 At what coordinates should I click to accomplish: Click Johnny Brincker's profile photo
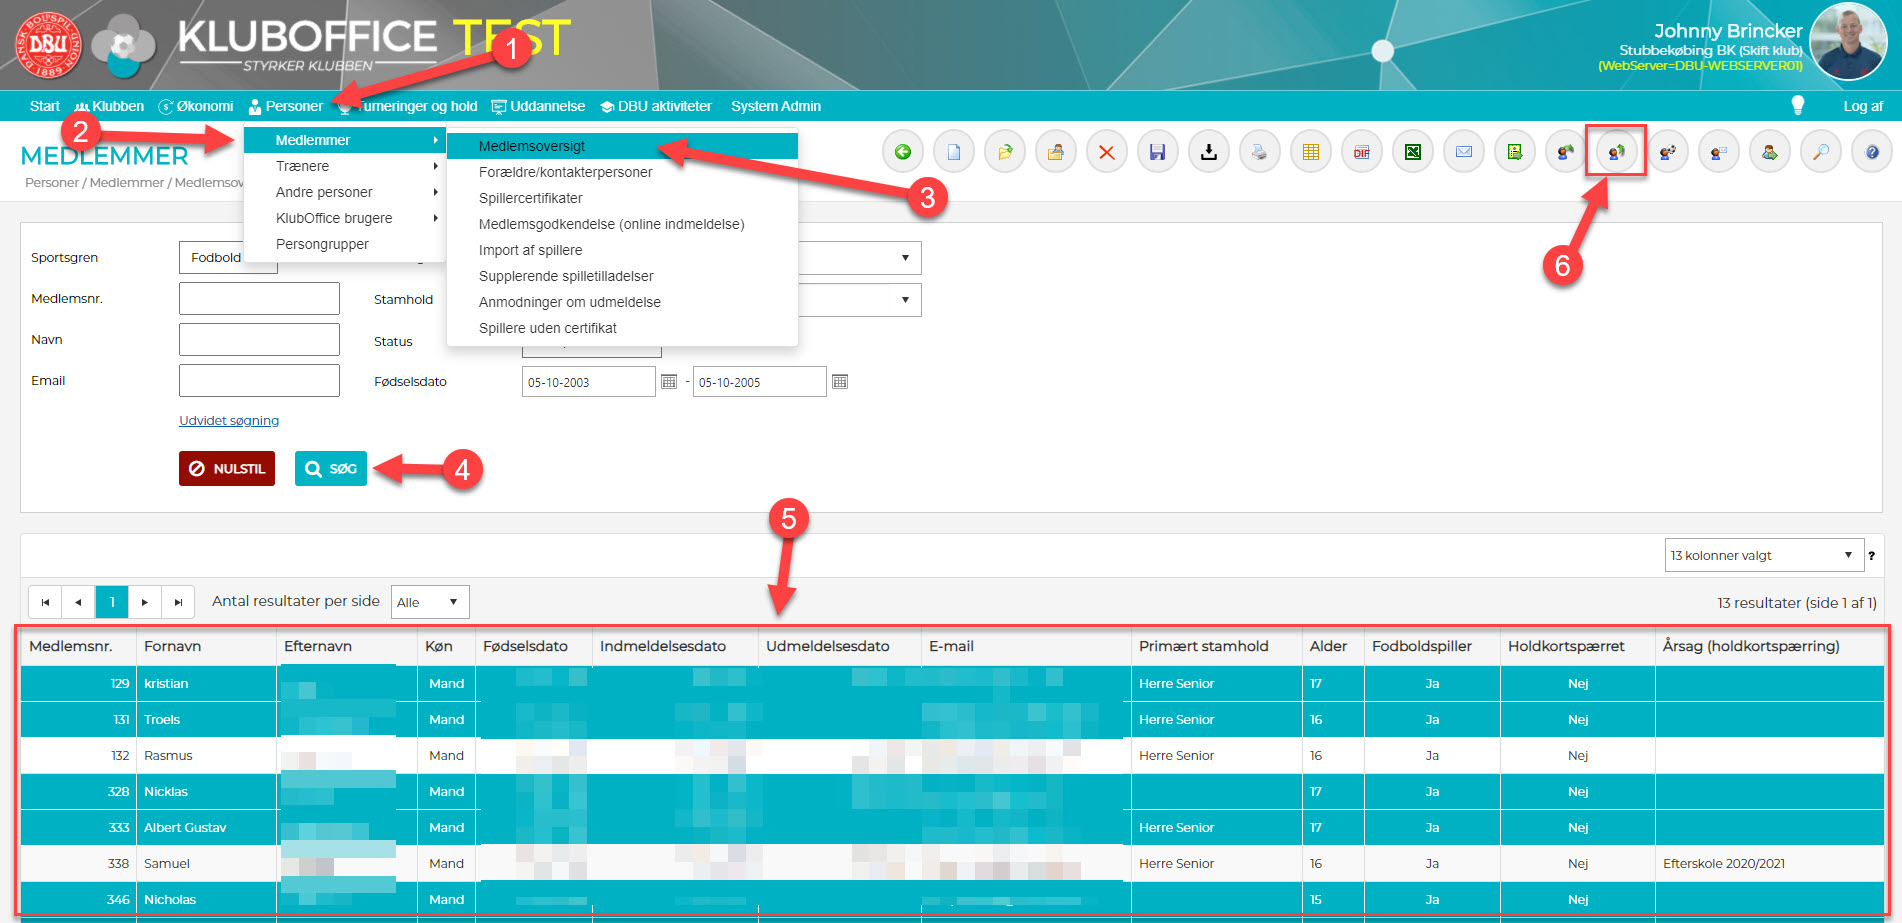(1847, 42)
